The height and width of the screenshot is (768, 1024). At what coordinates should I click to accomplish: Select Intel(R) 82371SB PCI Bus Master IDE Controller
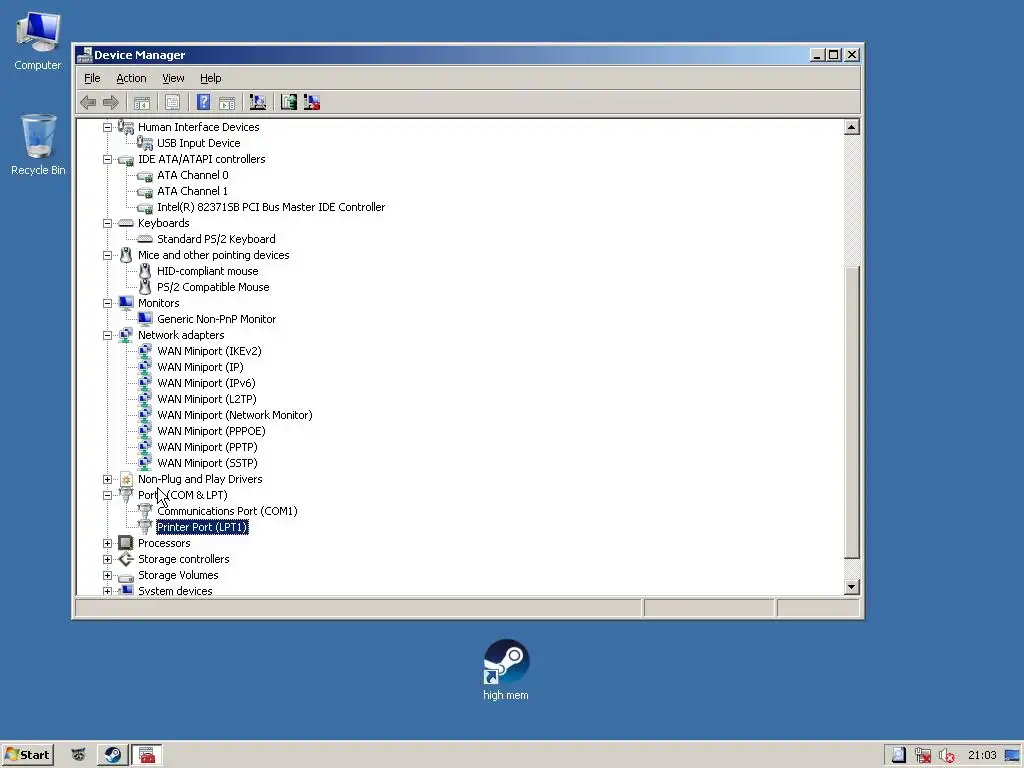click(271, 207)
